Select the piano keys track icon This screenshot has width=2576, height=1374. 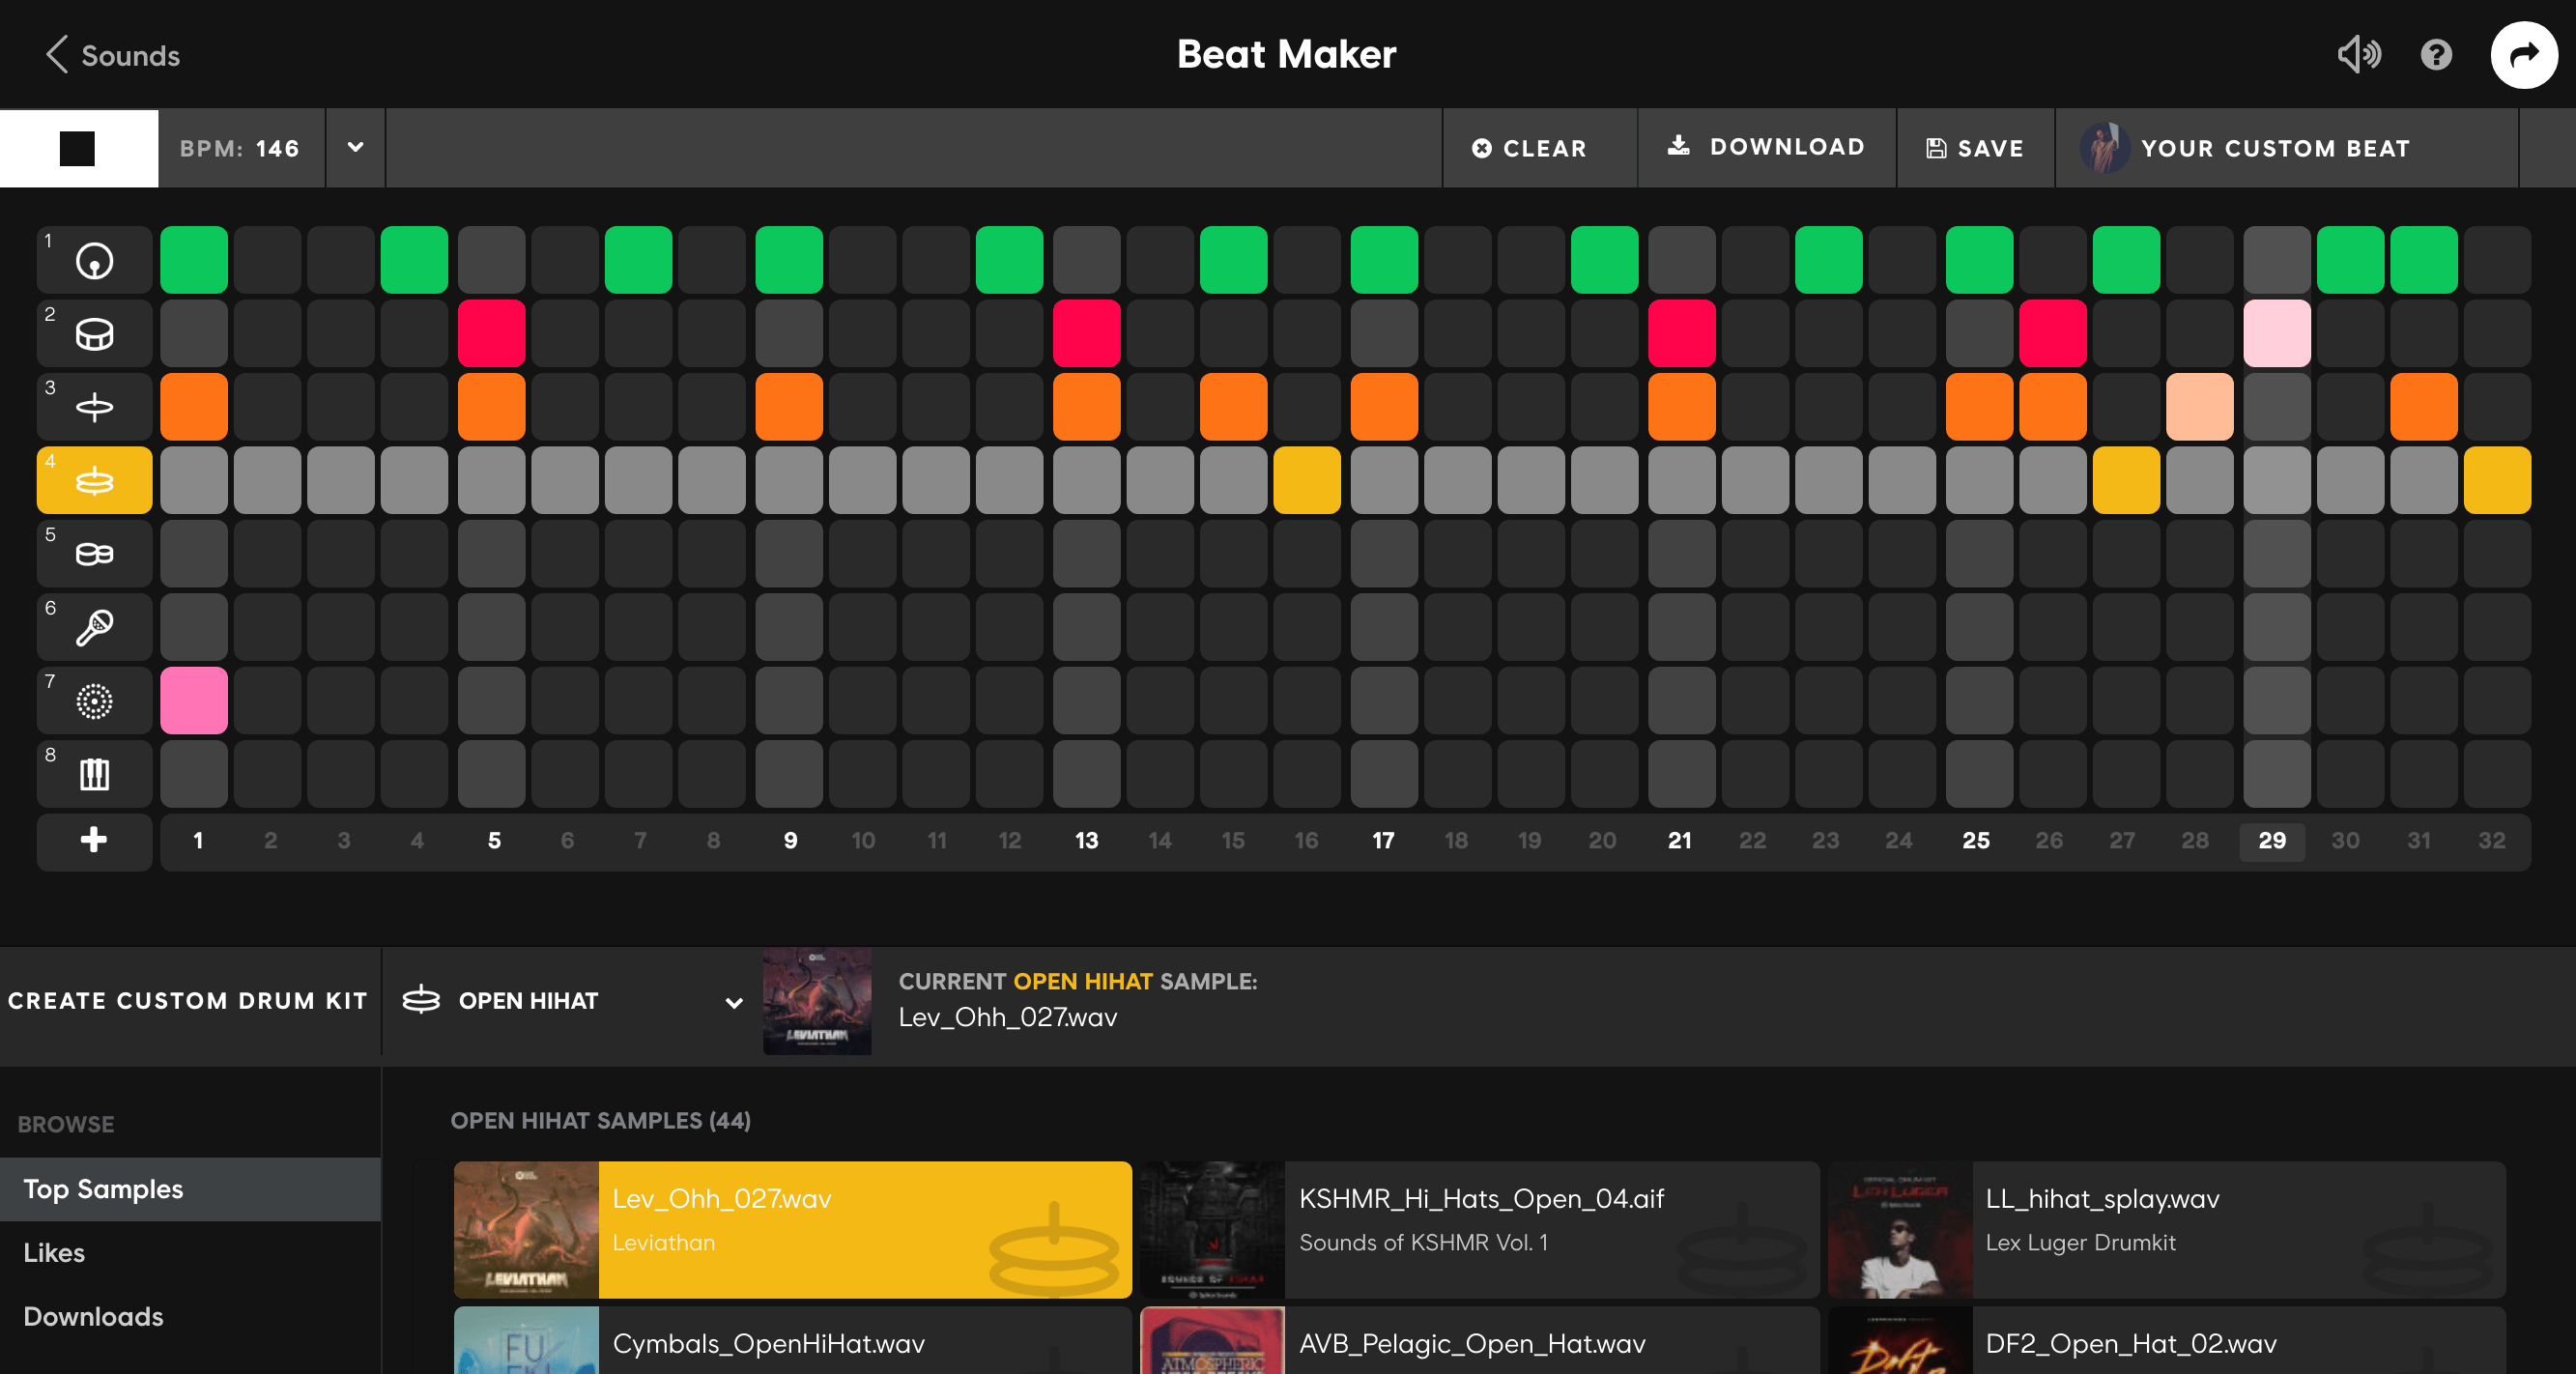(94, 774)
